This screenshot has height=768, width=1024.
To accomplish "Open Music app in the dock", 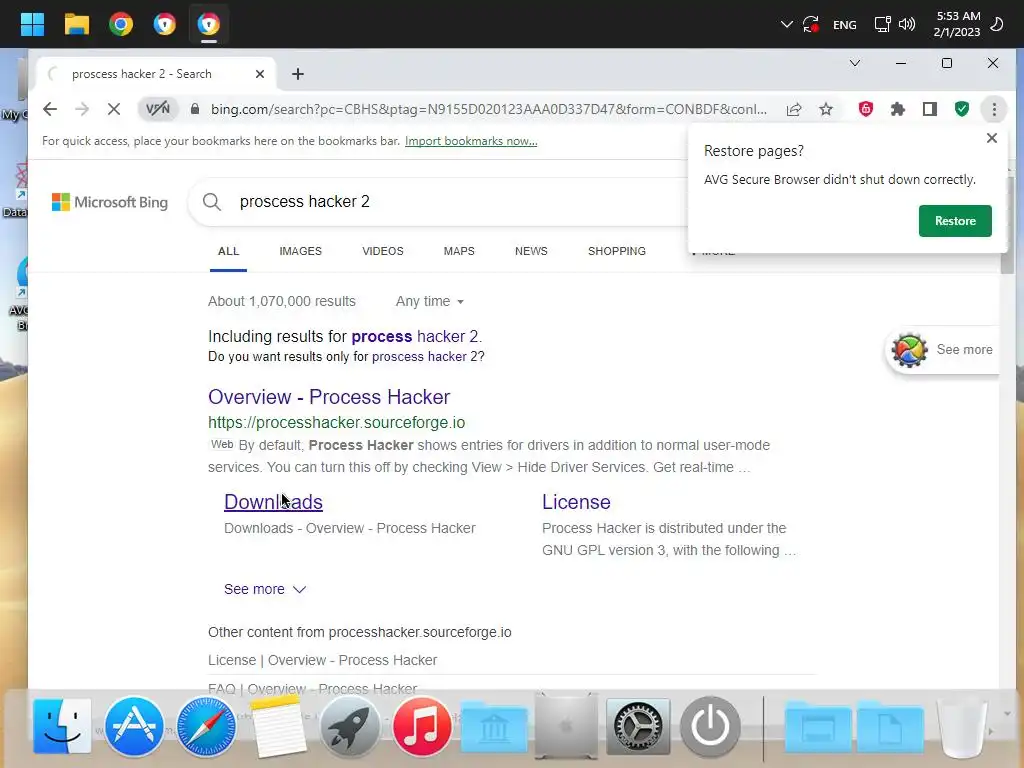I will click(x=422, y=726).
